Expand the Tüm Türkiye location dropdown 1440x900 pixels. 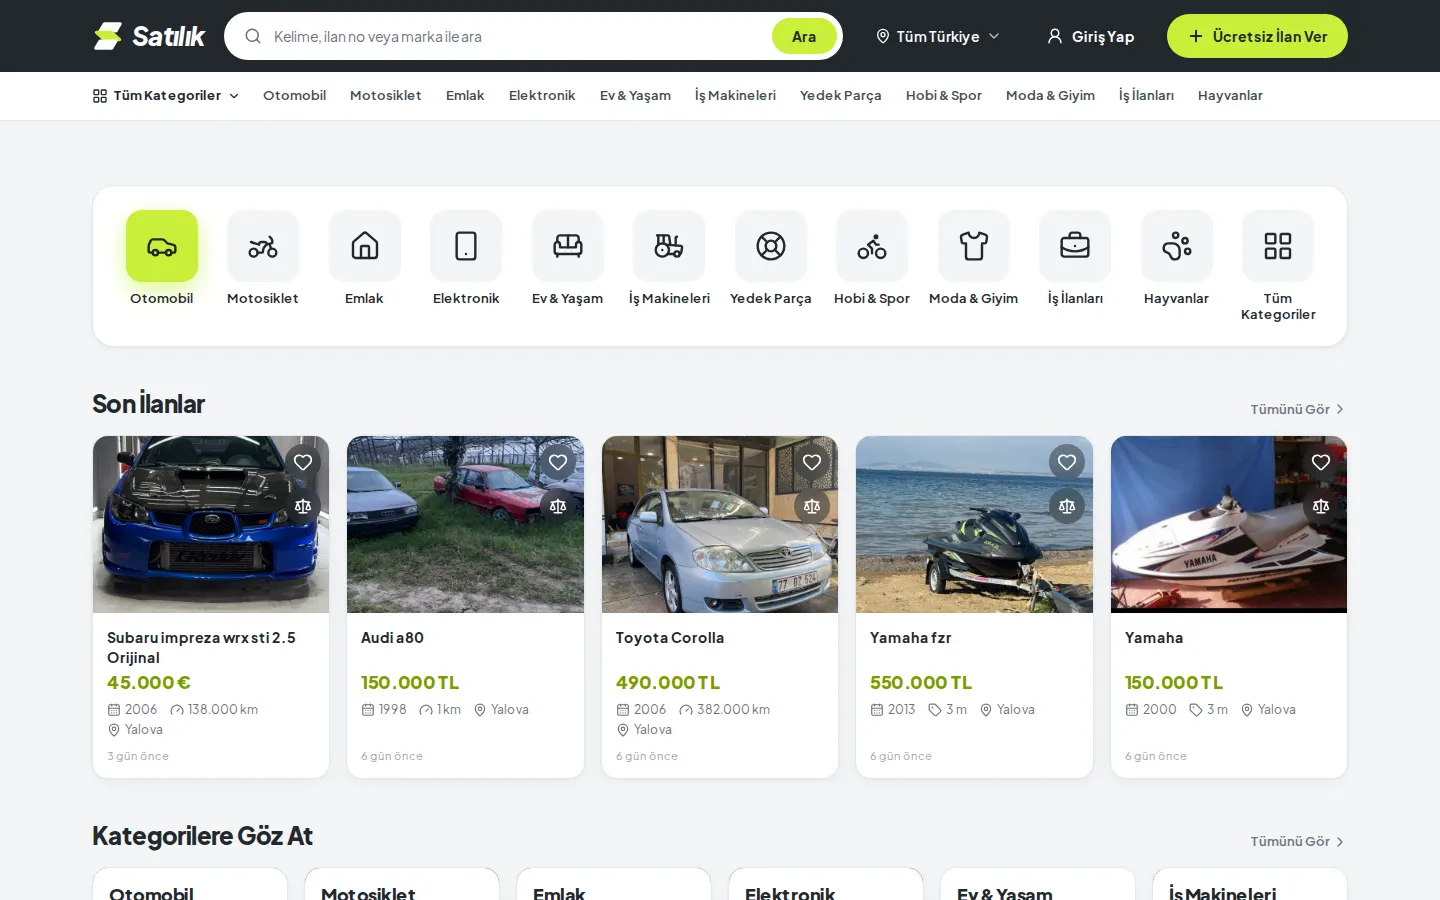(938, 36)
